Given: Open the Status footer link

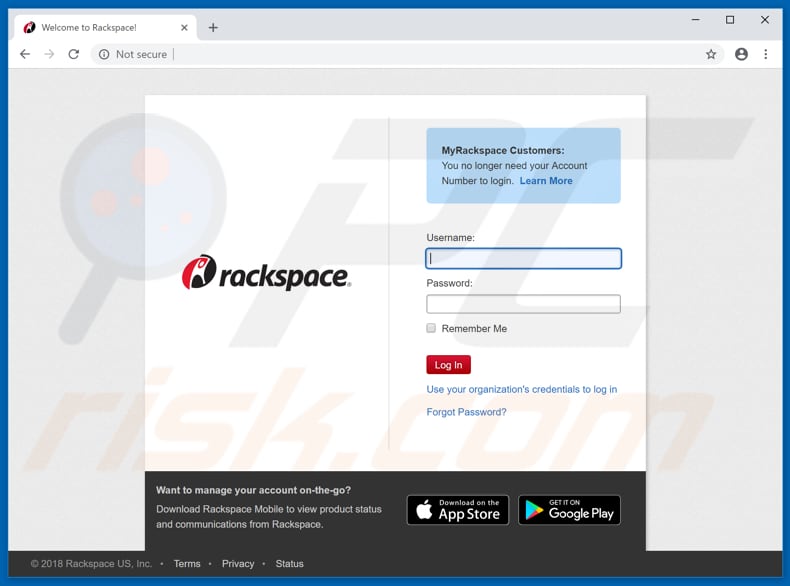Looking at the screenshot, I should pos(289,564).
